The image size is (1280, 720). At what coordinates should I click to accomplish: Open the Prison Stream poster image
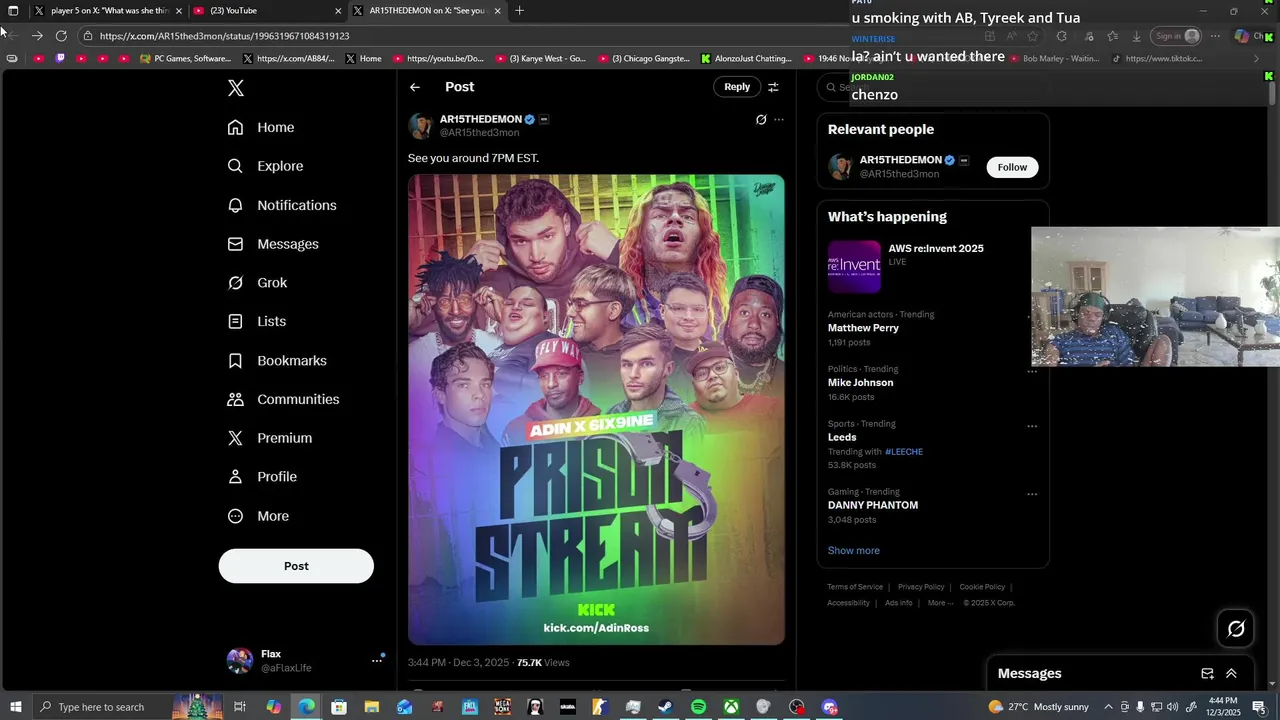point(596,410)
